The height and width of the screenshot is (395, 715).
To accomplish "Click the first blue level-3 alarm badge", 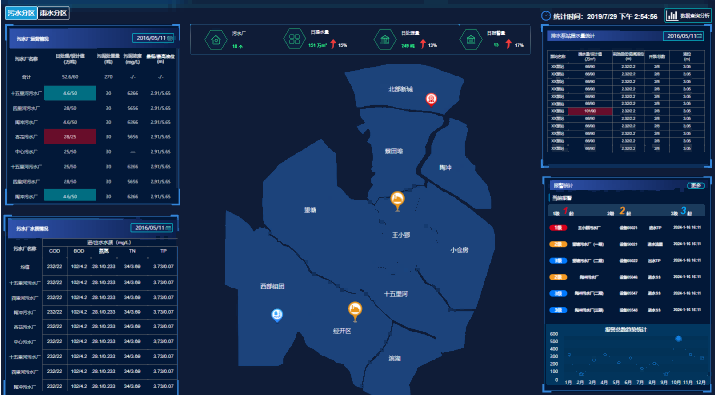I will (558, 260).
